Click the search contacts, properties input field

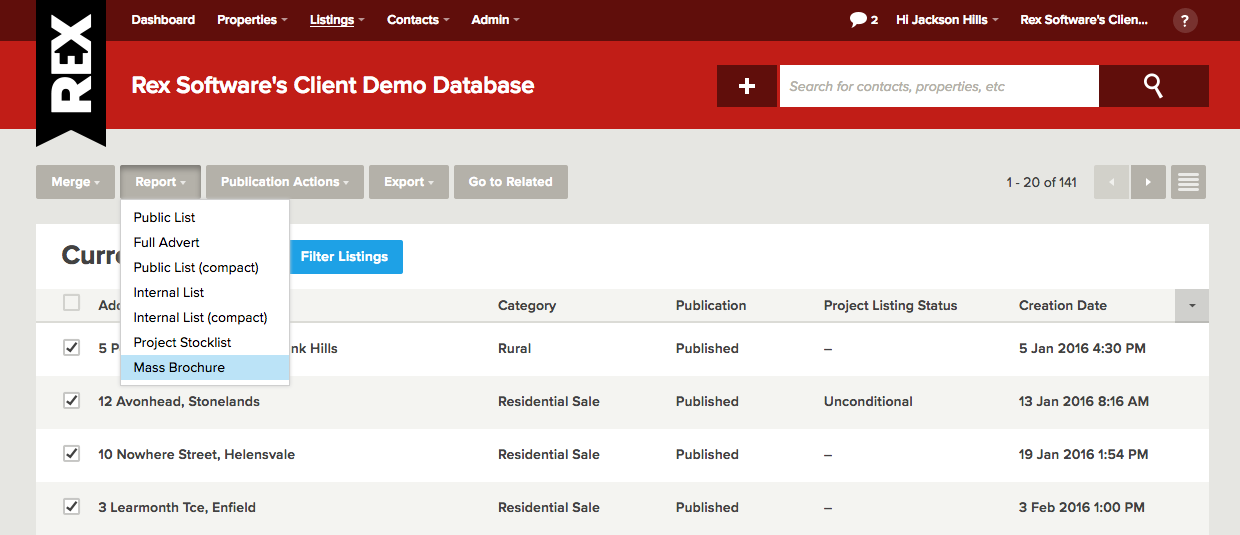click(939, 86)
